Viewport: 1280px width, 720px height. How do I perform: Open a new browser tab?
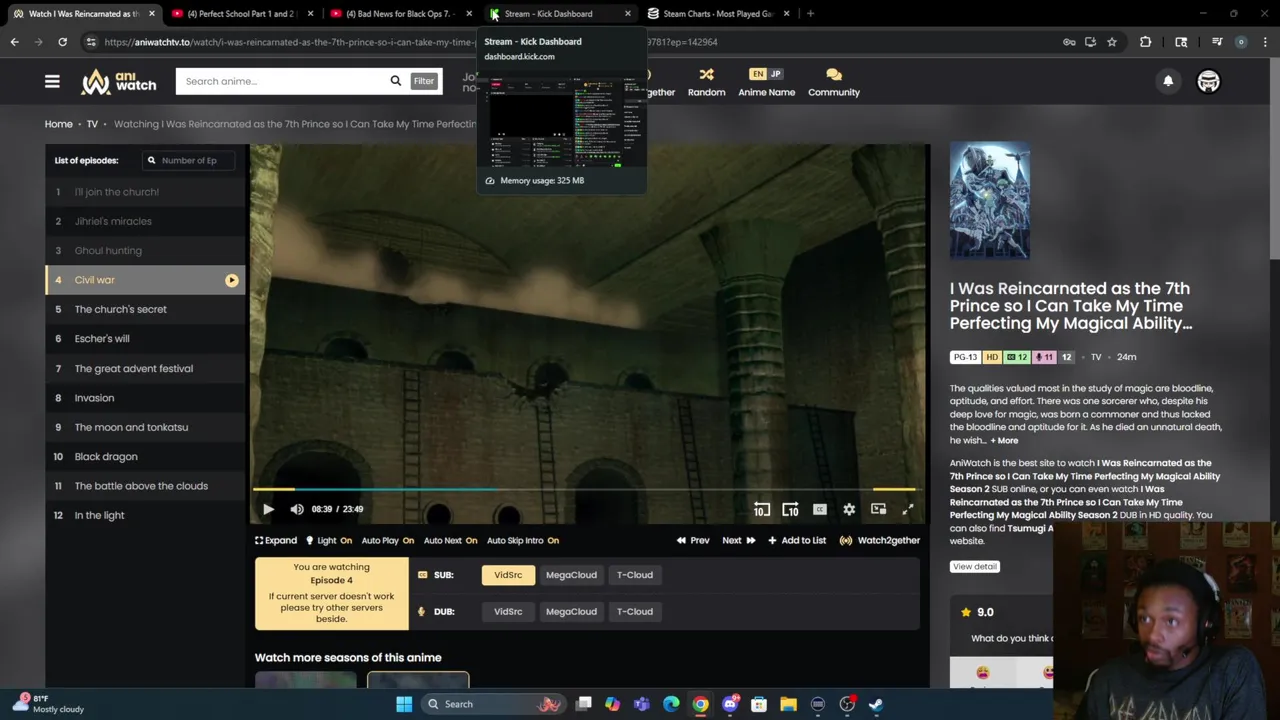click(810, 14)
